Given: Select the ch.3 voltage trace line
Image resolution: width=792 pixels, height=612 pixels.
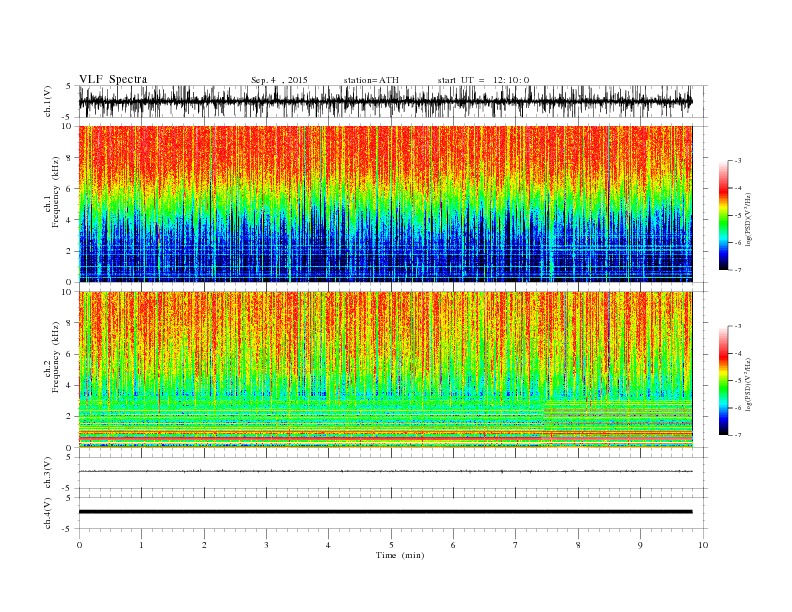Looking at the screenshot, I should click(x=385, y=471).
